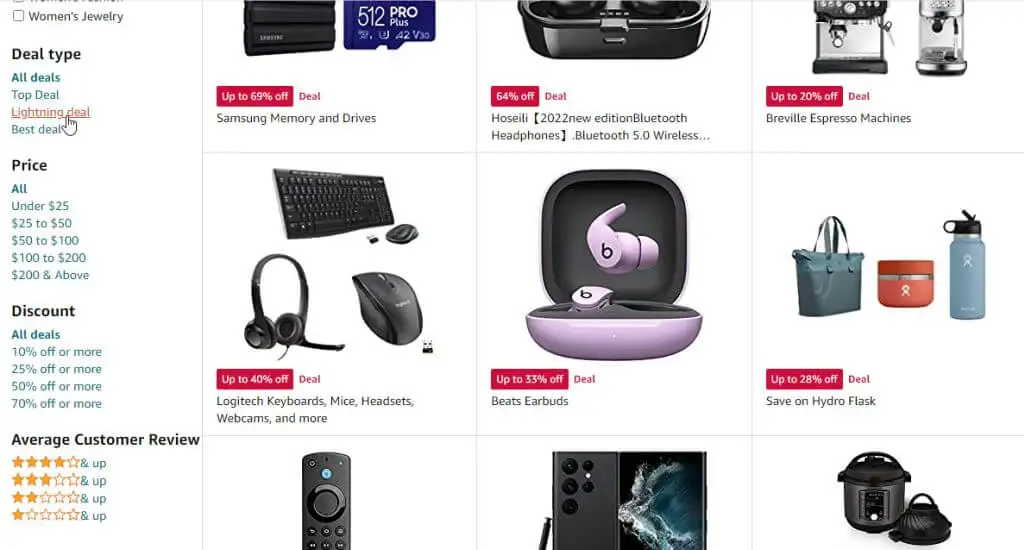This screenshot has width=1024, height=550.
Task: Choose the Under $25 price filter
Action: coord(40,206)
